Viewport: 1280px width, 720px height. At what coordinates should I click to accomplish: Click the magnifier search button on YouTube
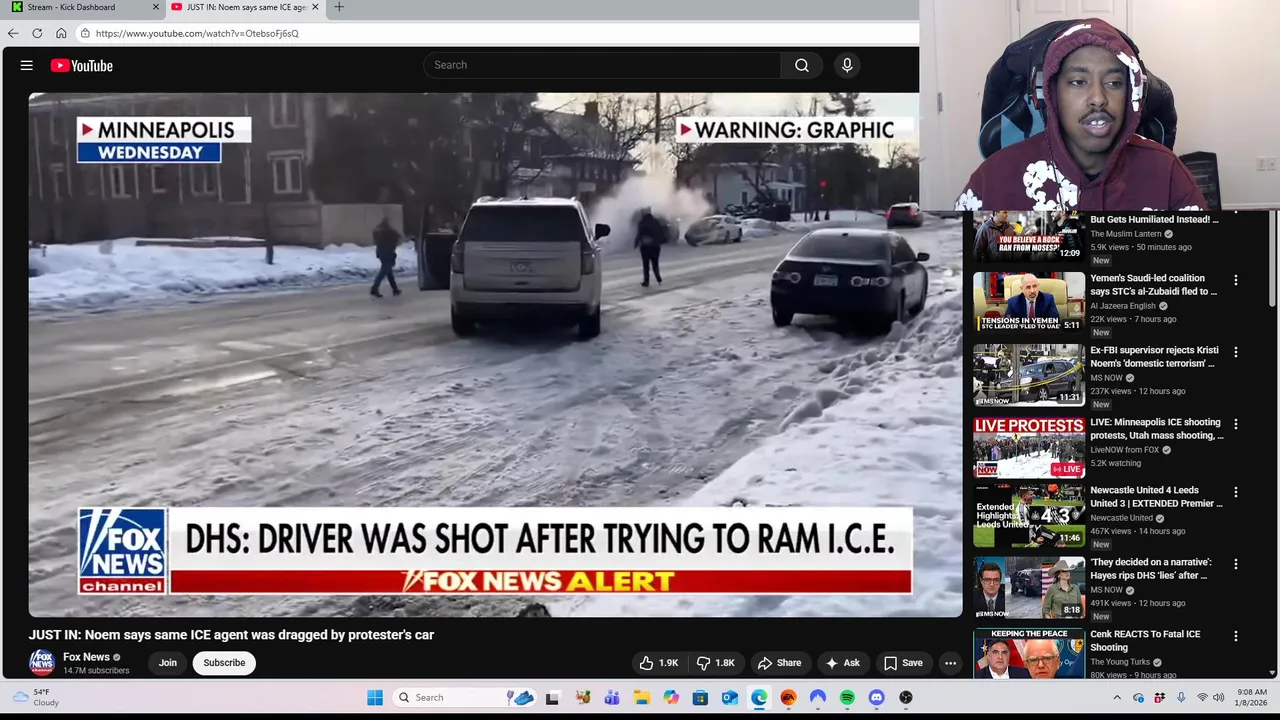tap(801, 65)
